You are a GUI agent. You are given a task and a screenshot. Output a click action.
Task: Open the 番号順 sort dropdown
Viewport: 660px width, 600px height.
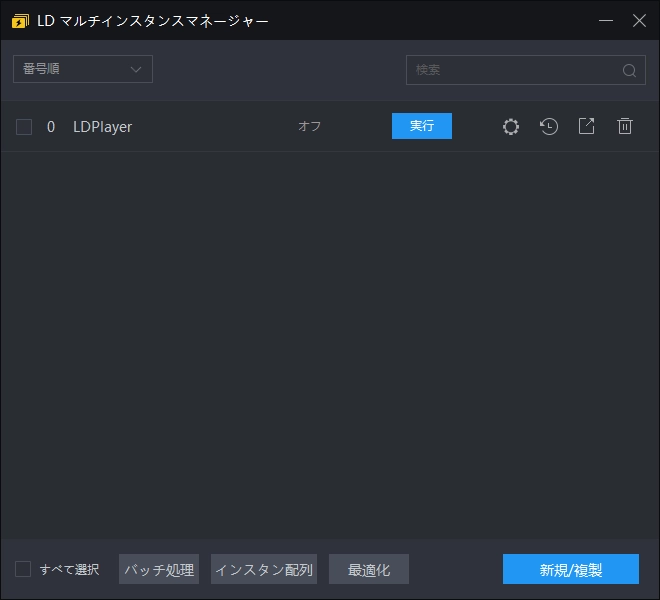83,69
